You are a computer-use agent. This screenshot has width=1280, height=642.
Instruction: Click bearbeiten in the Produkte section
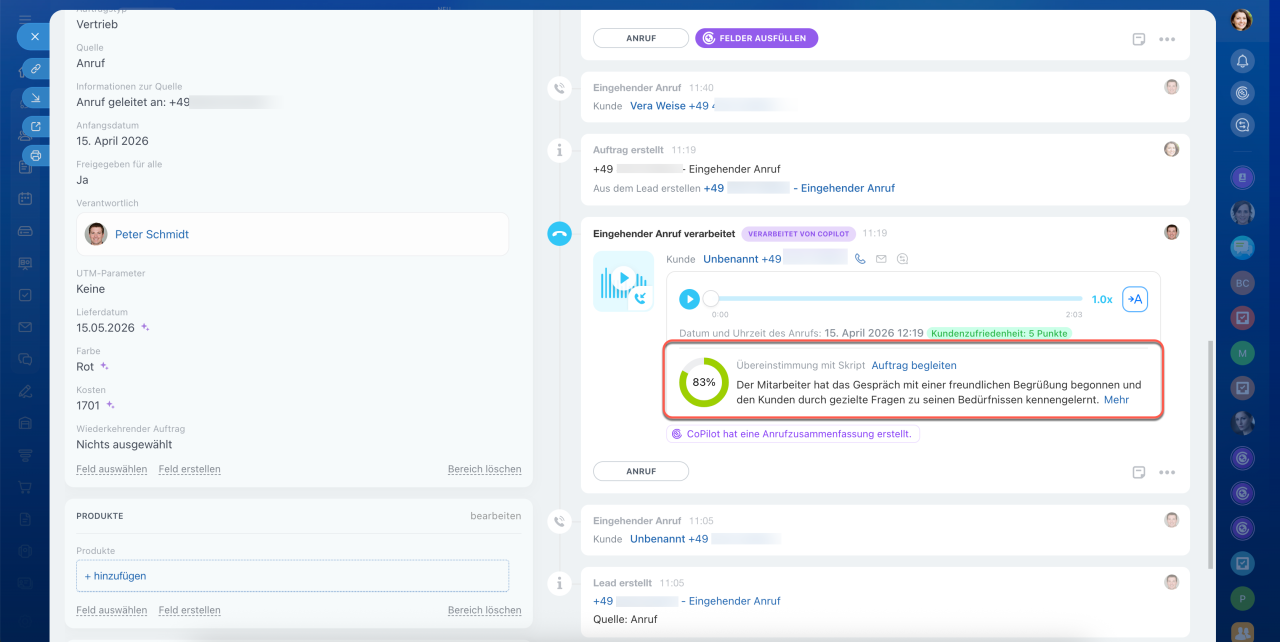point(495,516)
